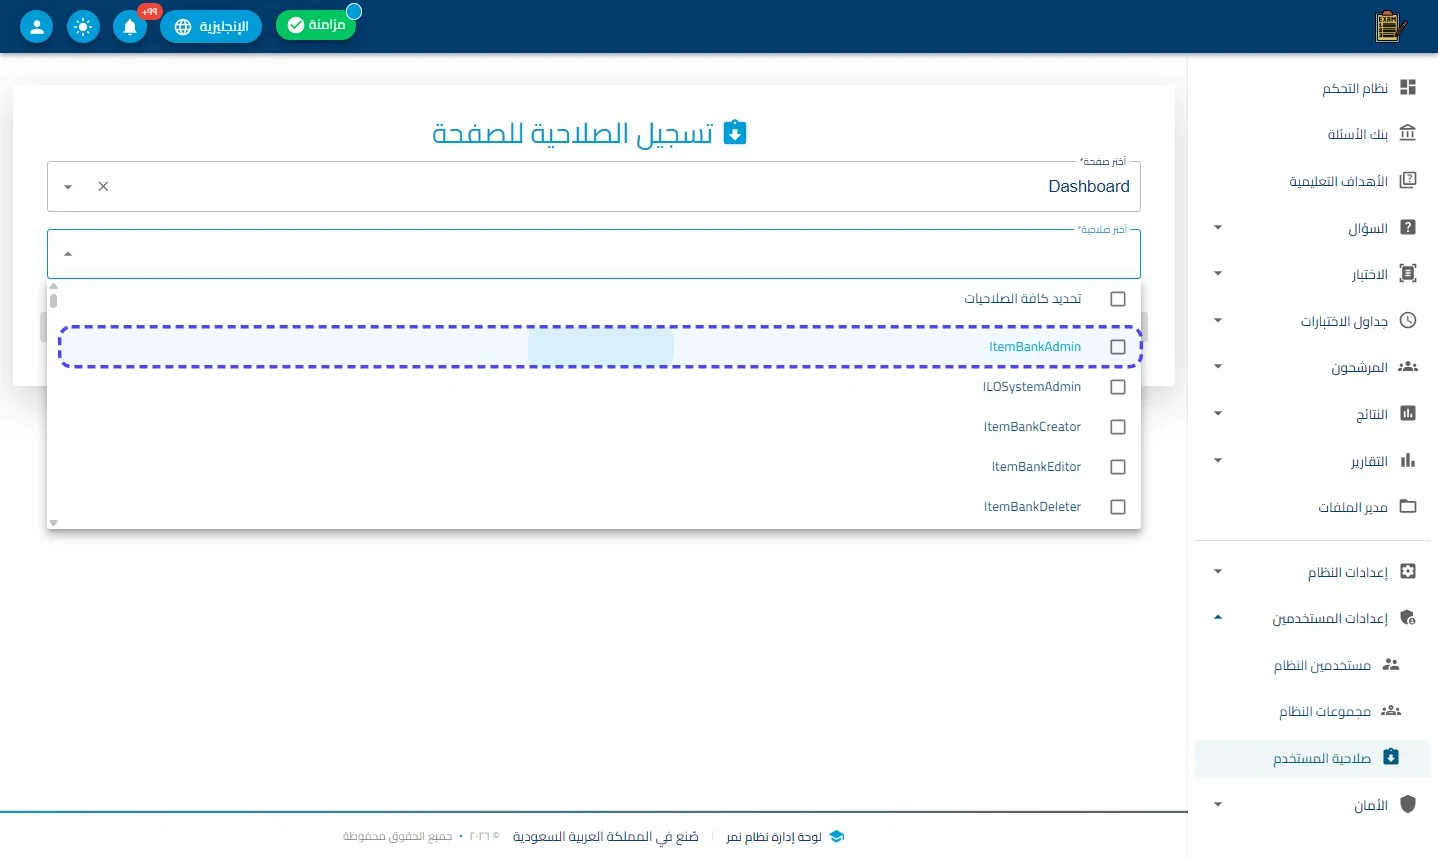Select صلاحية المستخدم menu item

point(1313,758)
